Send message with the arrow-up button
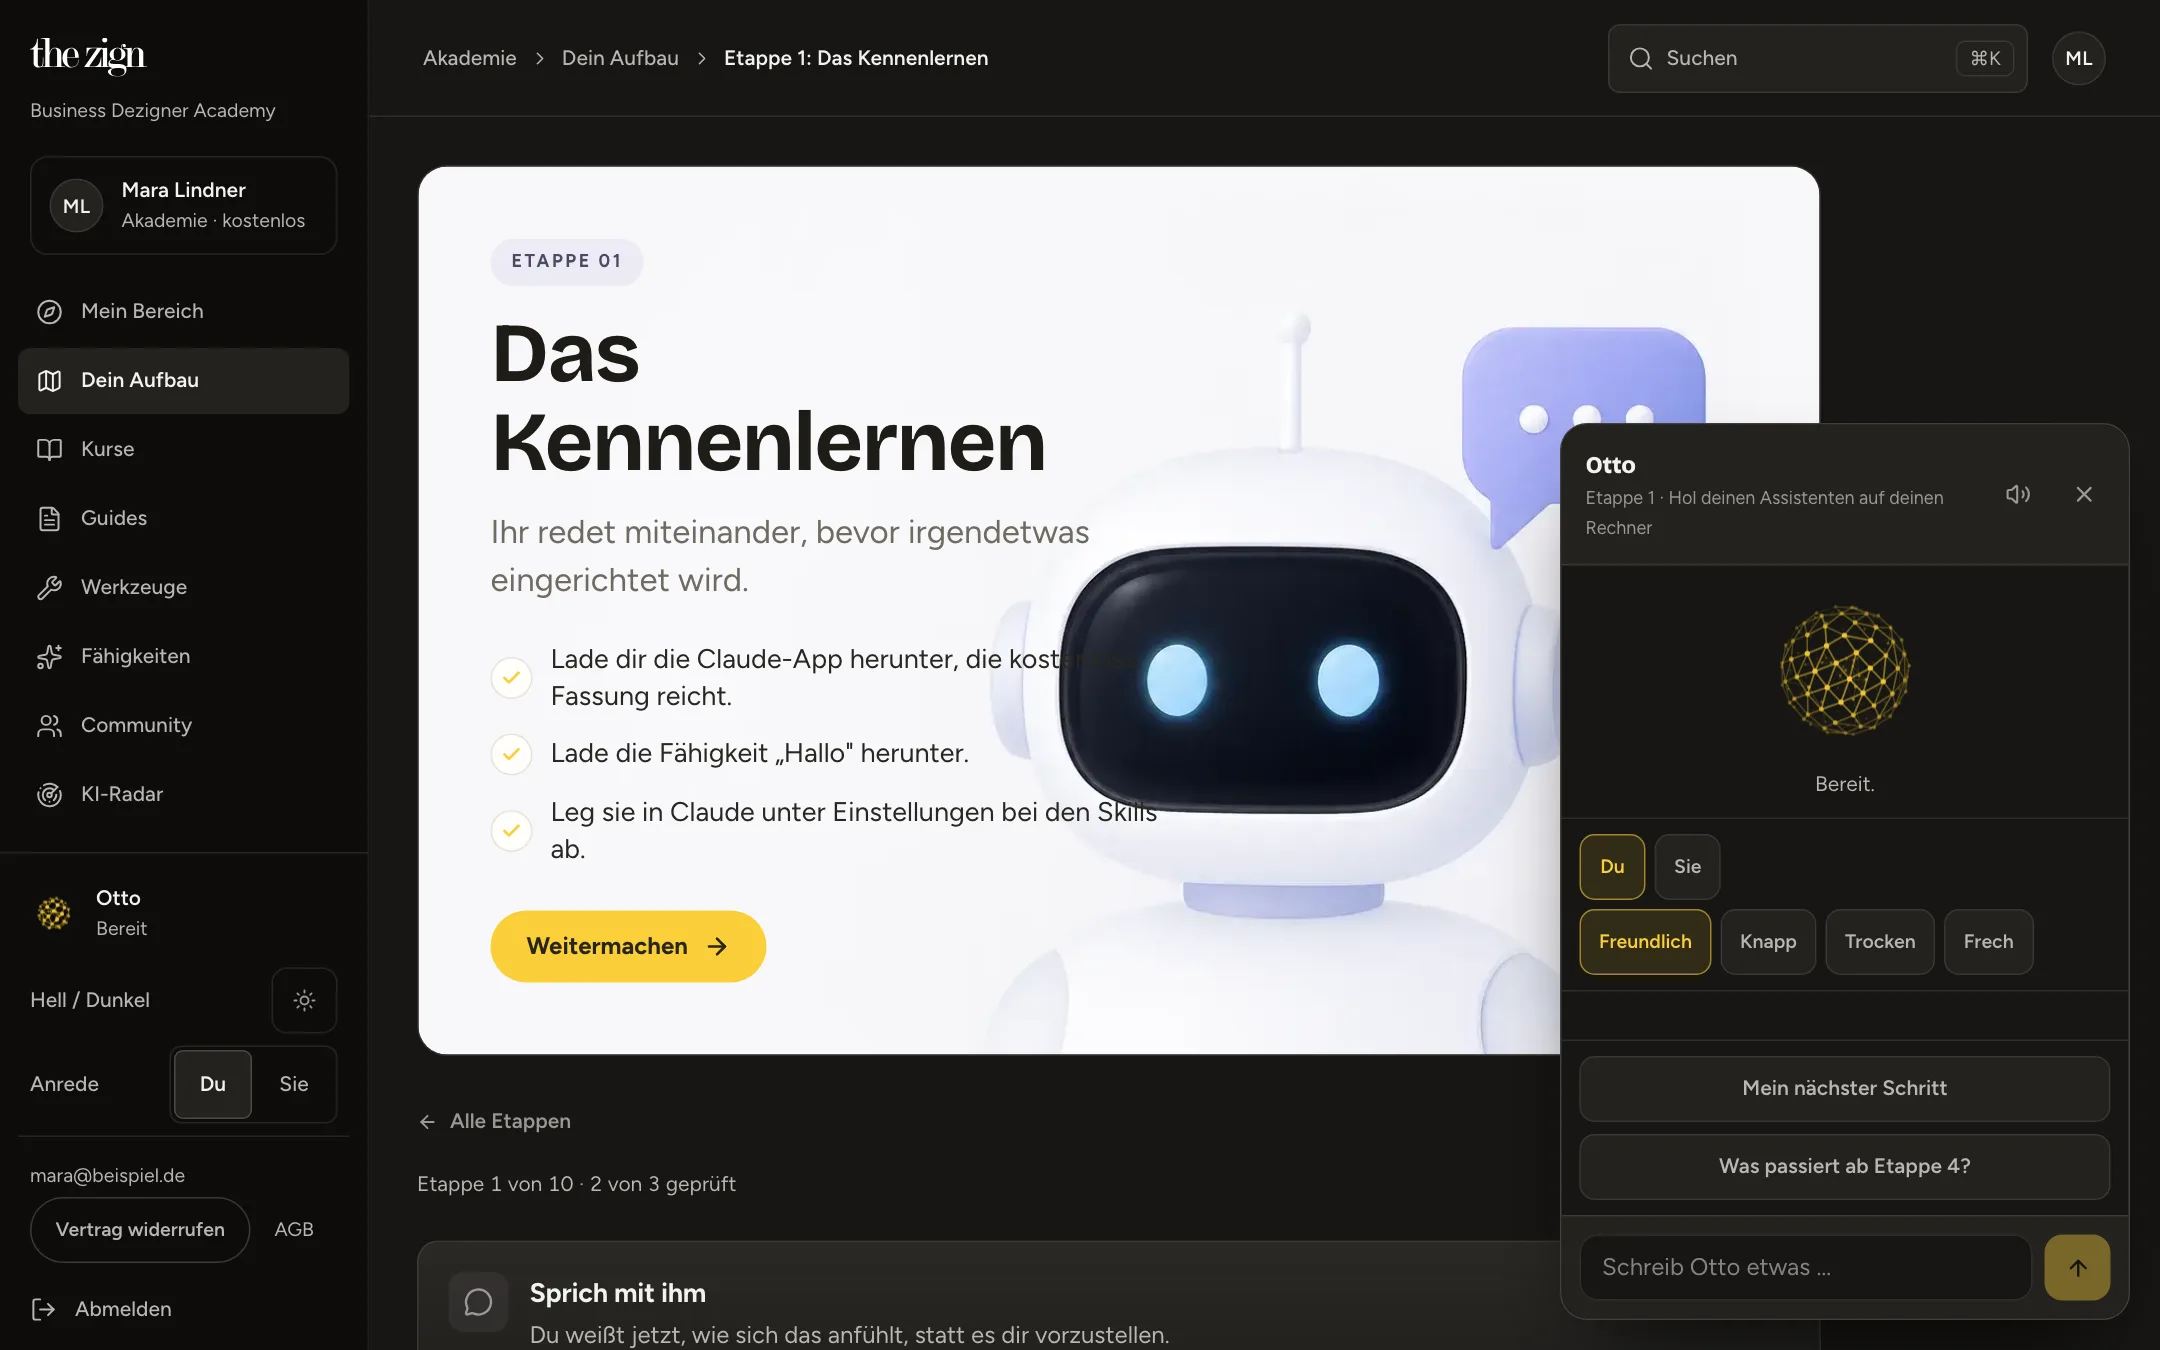 2077,1267
